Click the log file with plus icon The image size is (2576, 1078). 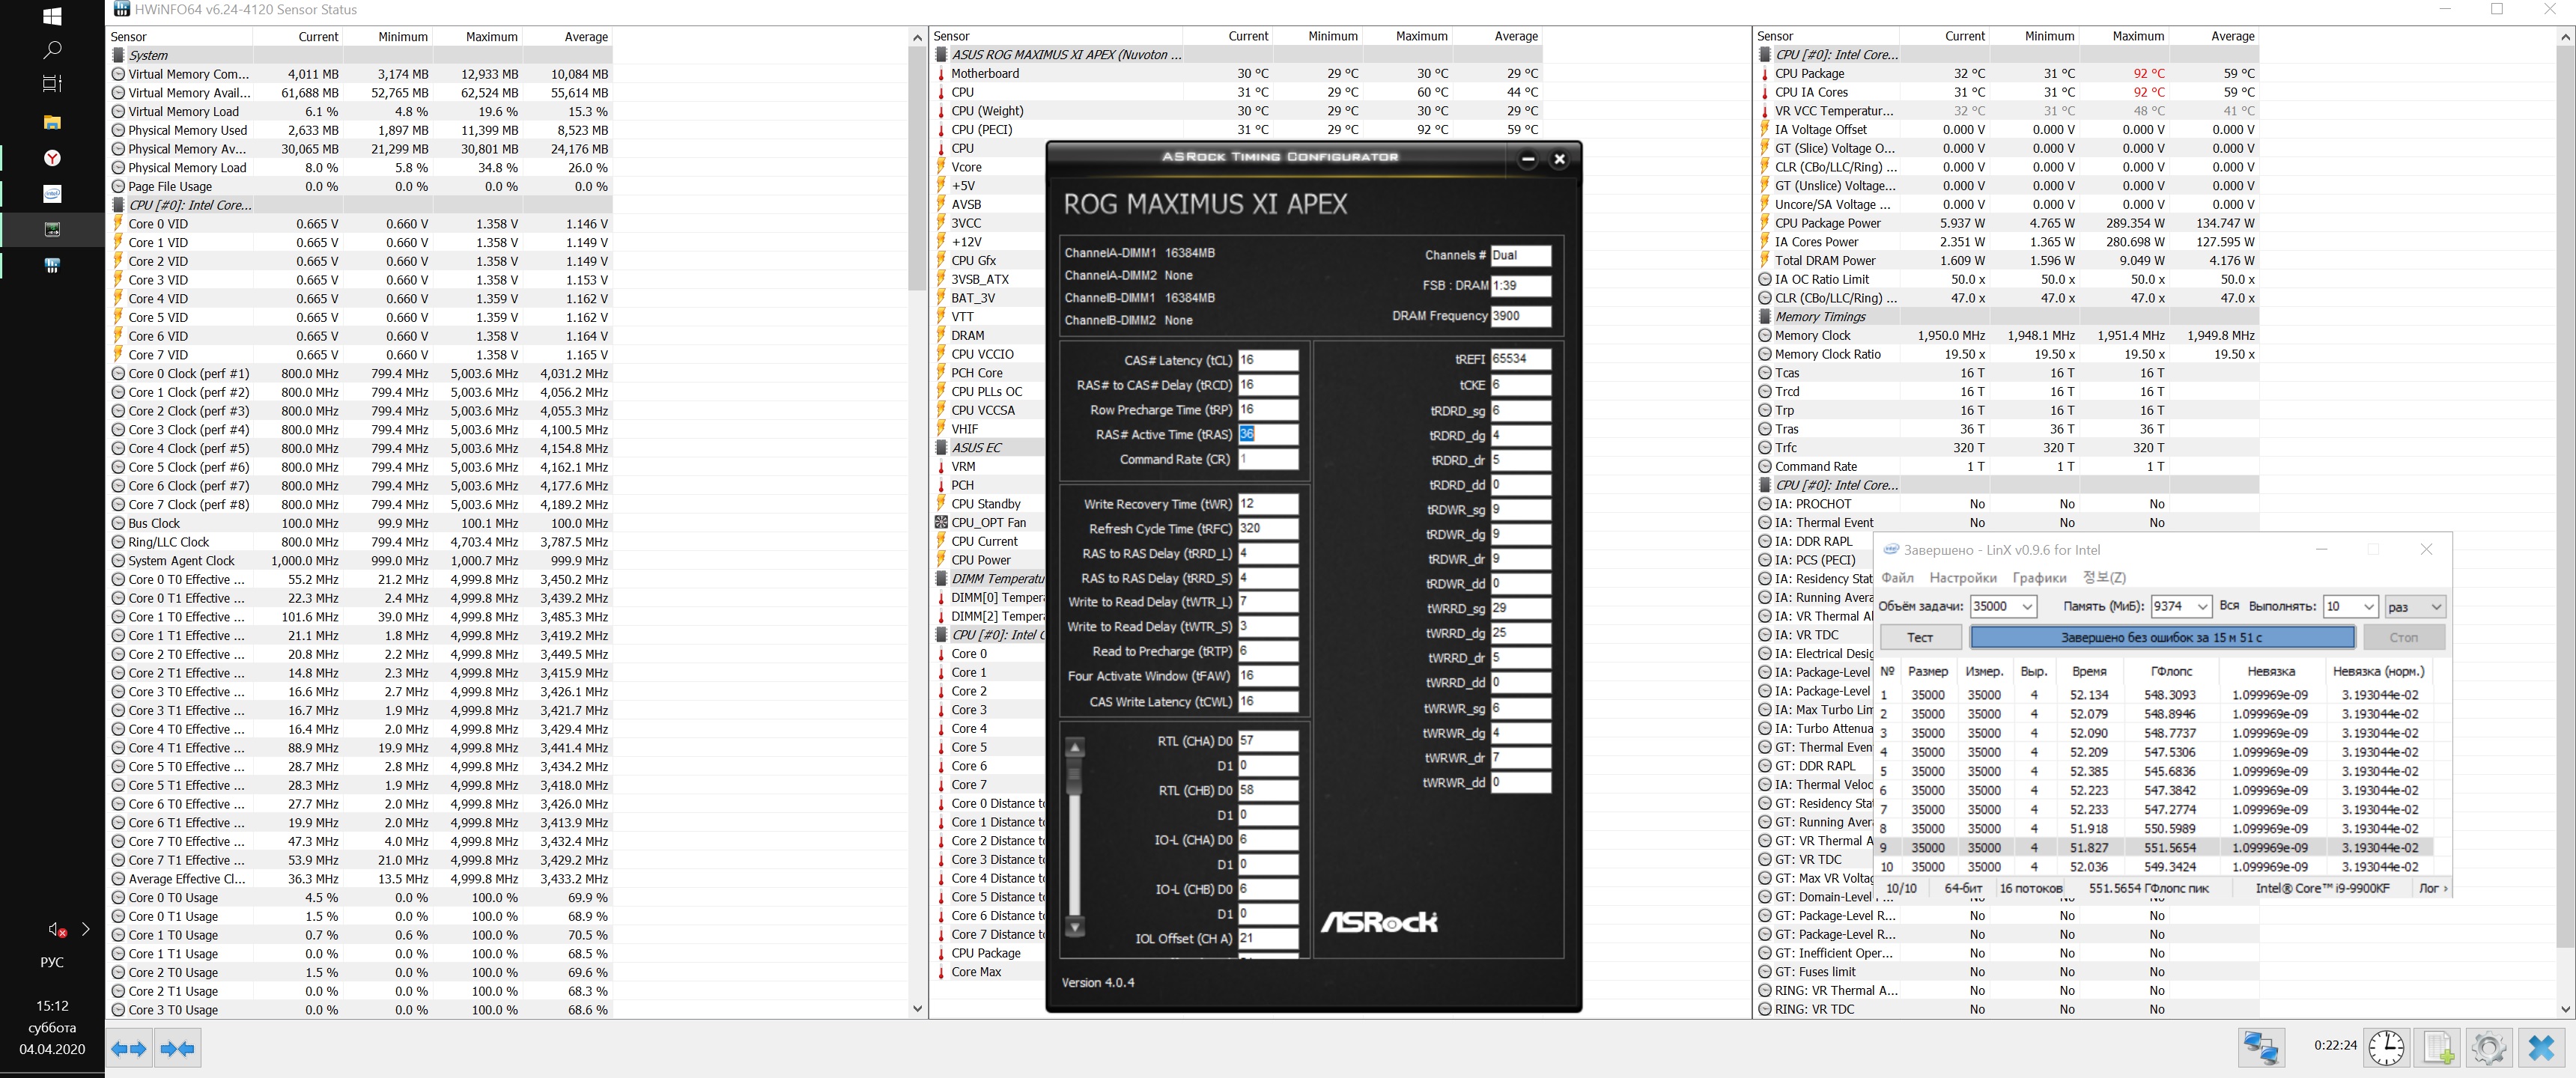point(2437,1047)
